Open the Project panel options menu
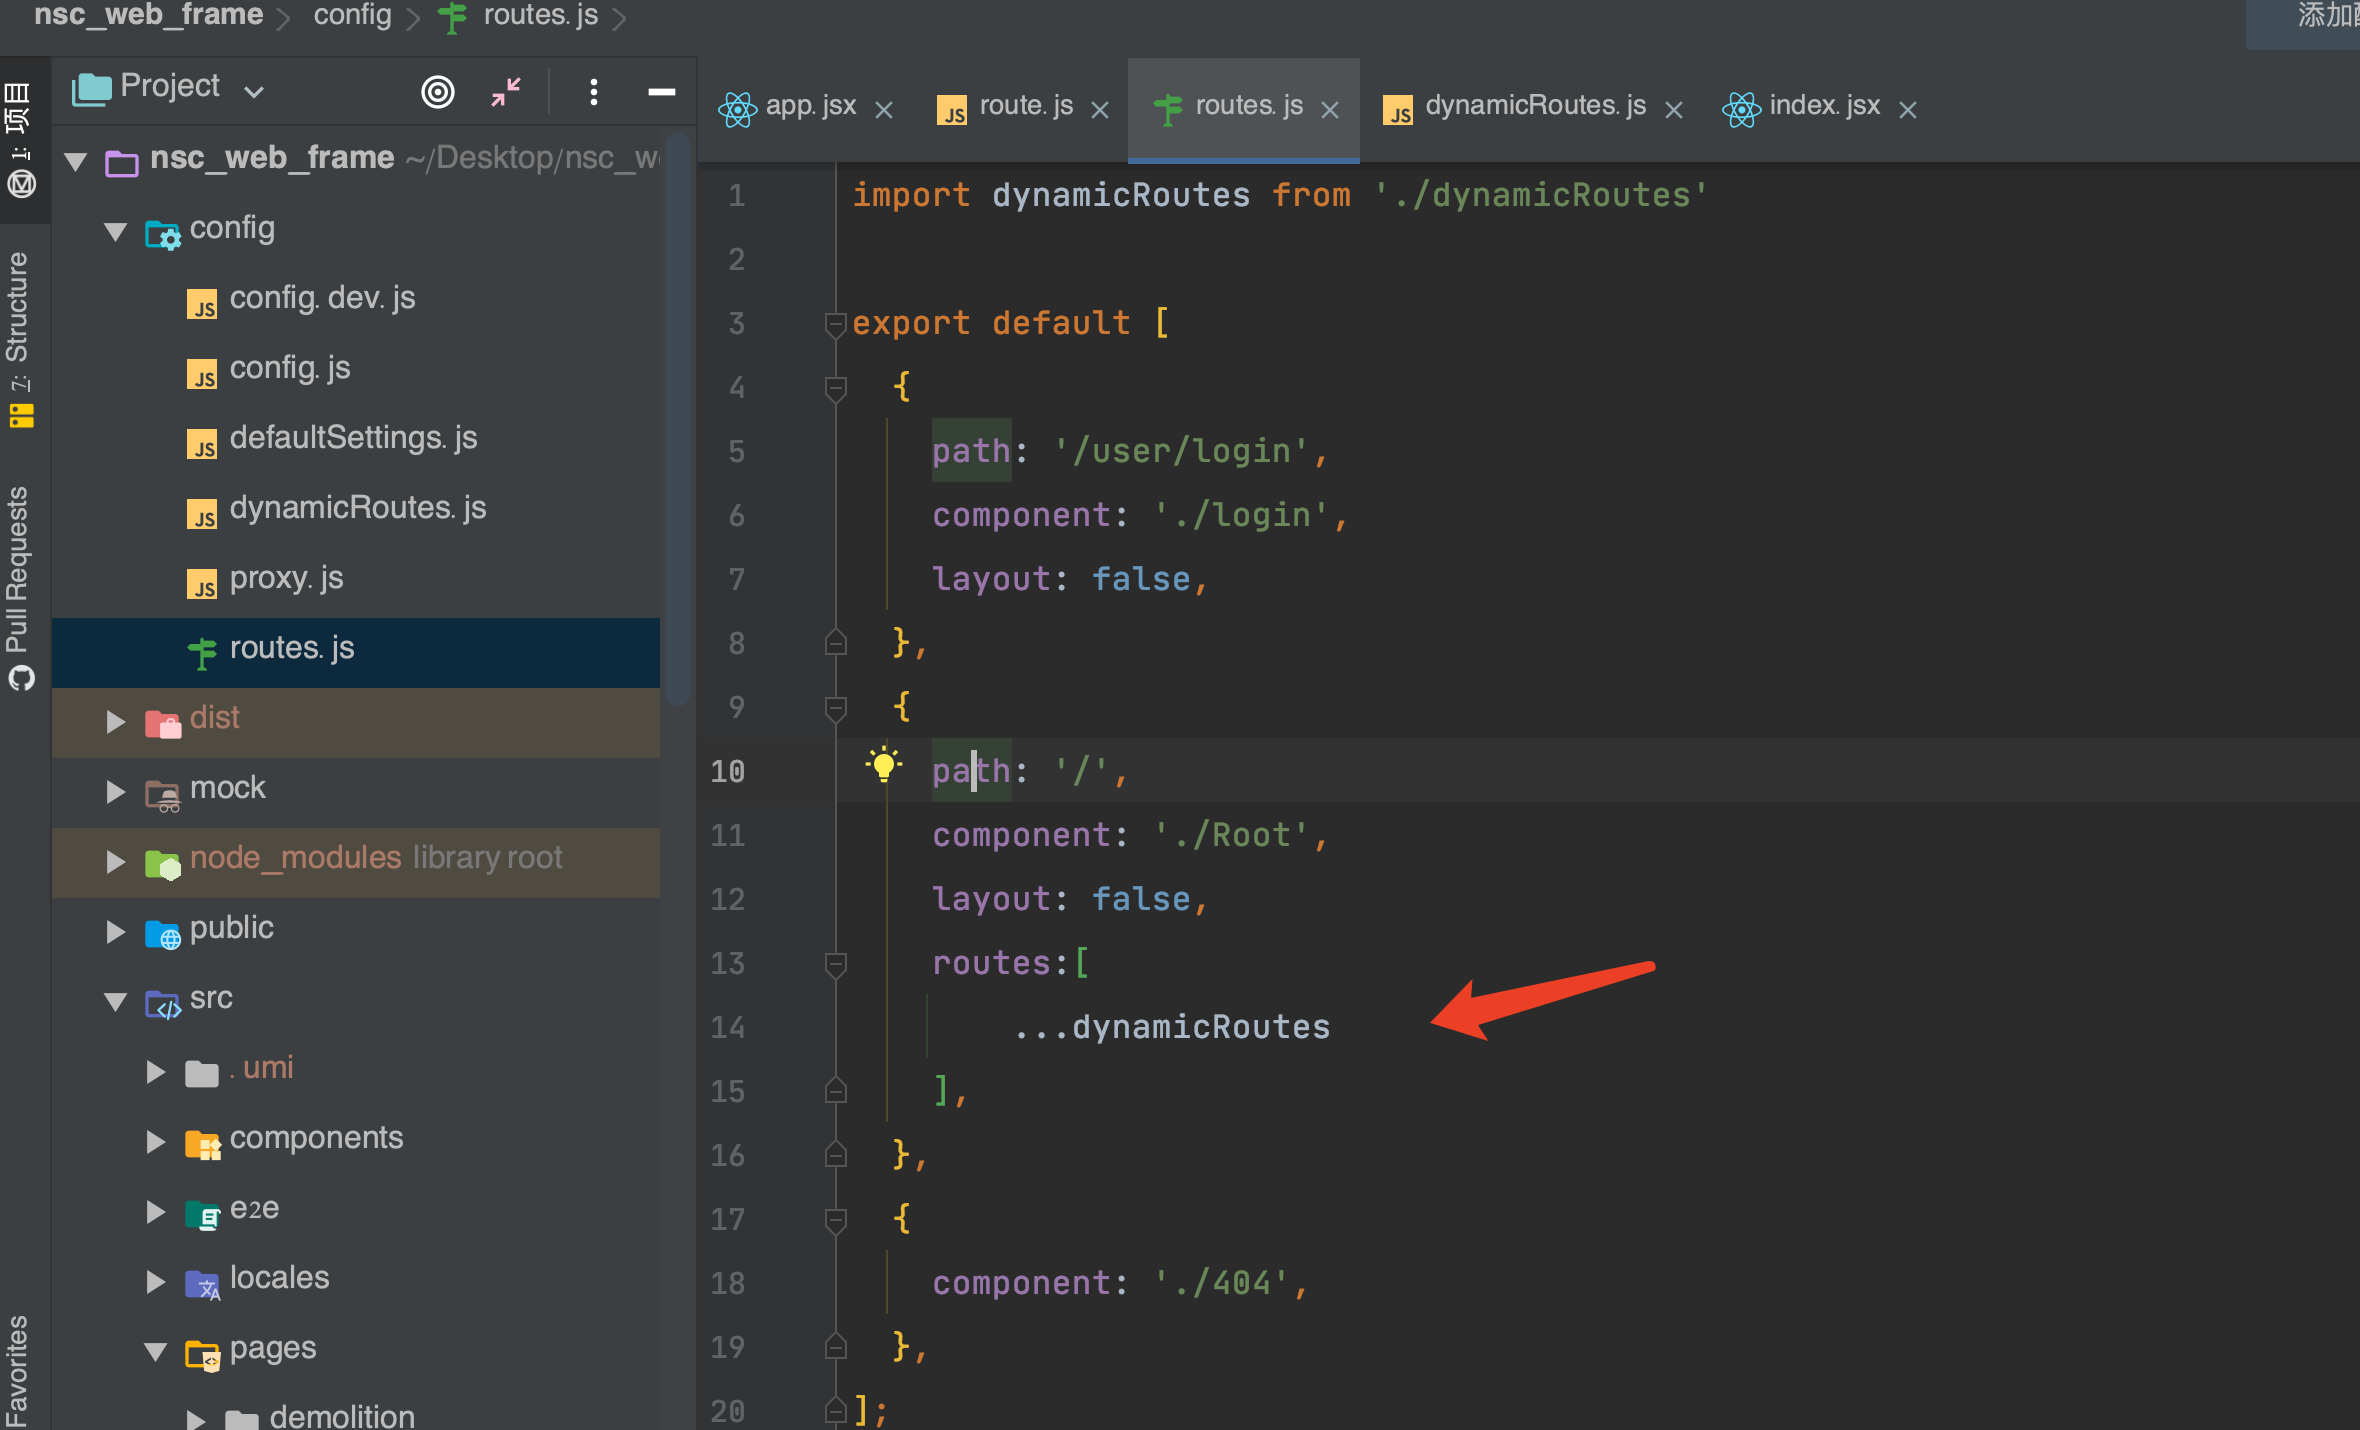 (594, 91)
